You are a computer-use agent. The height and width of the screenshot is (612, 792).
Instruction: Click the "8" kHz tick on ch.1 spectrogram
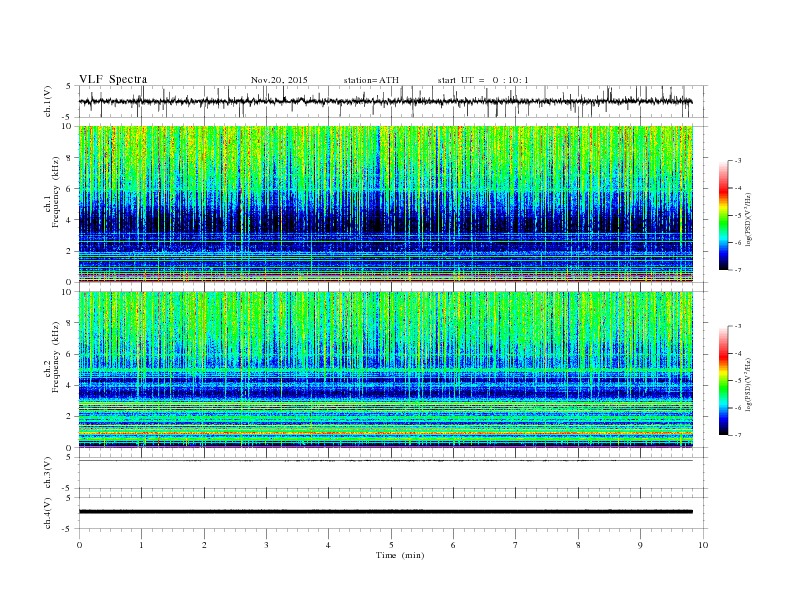pyautogui.click(x=70, y=158)
